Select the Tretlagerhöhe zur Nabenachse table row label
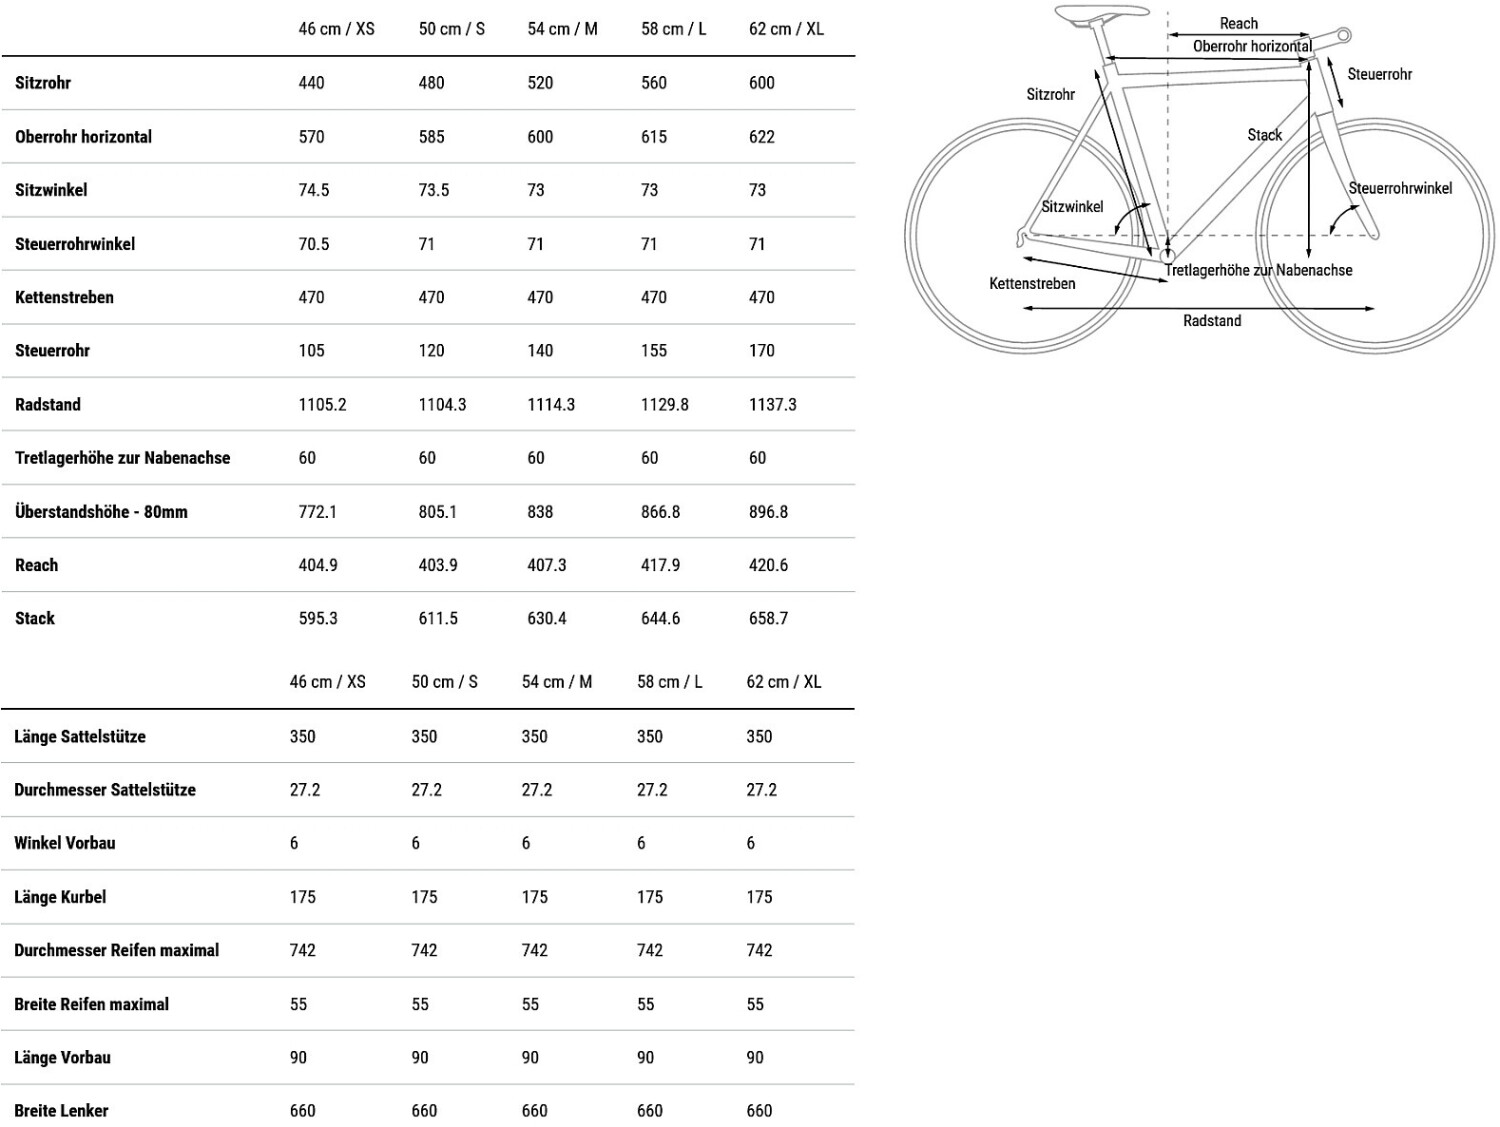Screen dimensions: 1500x1127 (122, 458)
